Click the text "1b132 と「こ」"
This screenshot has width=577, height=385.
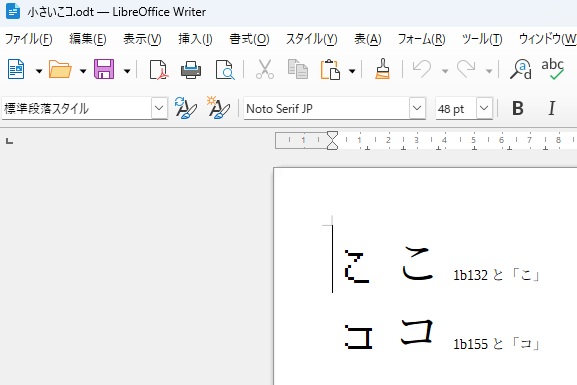coord(496,275)
